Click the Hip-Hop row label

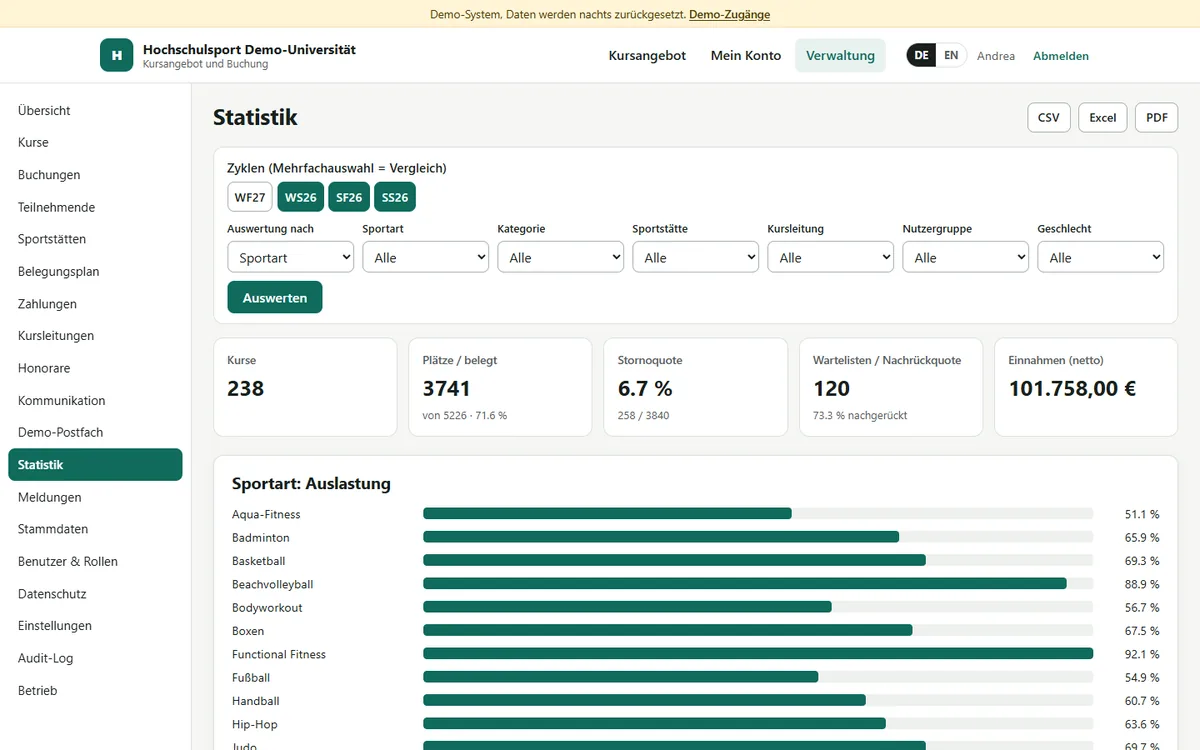255,724
